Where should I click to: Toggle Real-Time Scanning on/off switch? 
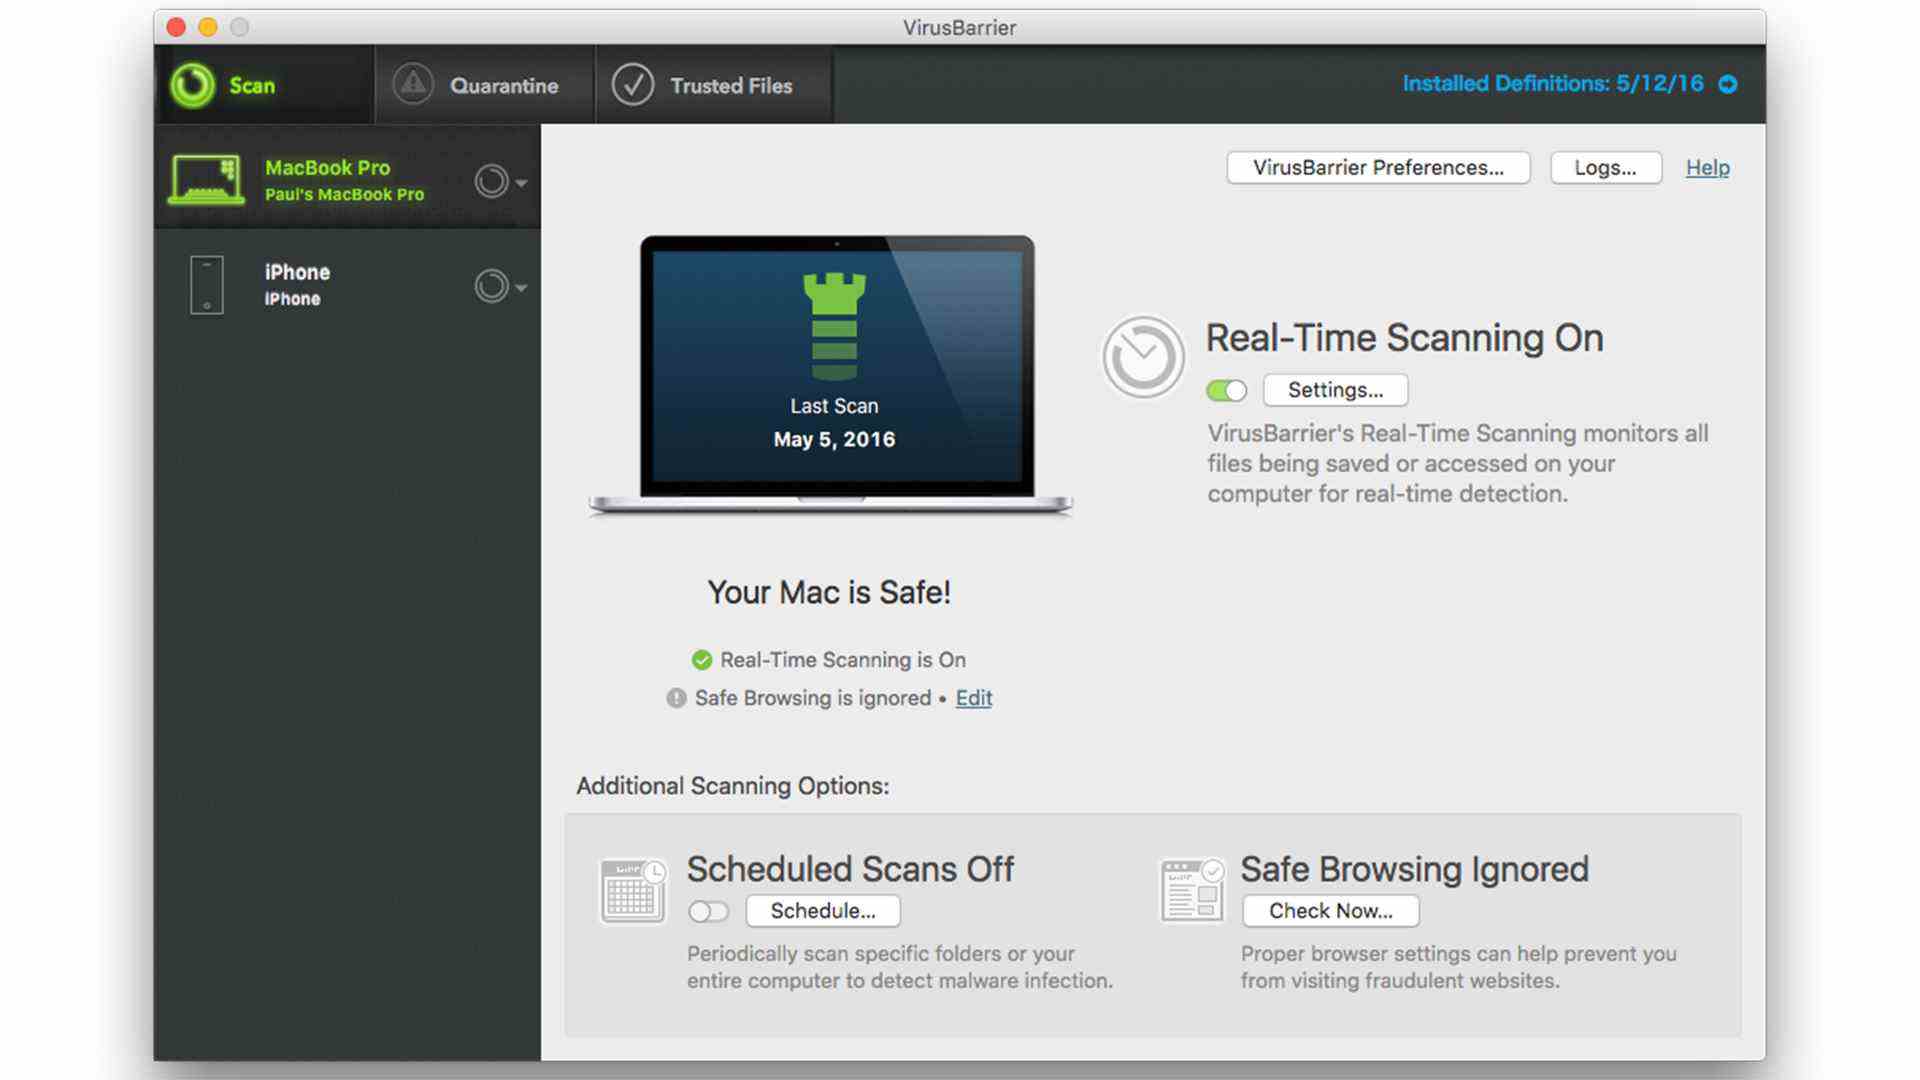[x=1224, y=388]
